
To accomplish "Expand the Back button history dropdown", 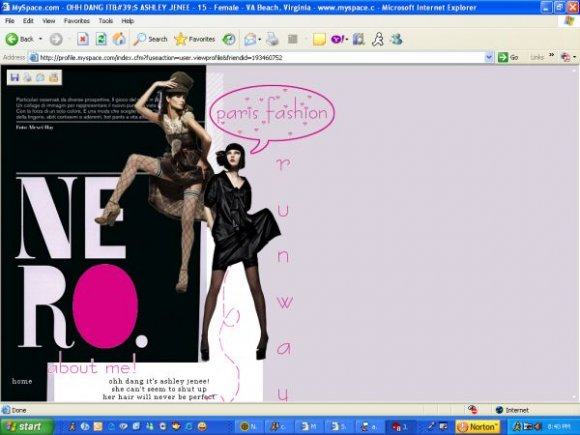I will 40,39.
